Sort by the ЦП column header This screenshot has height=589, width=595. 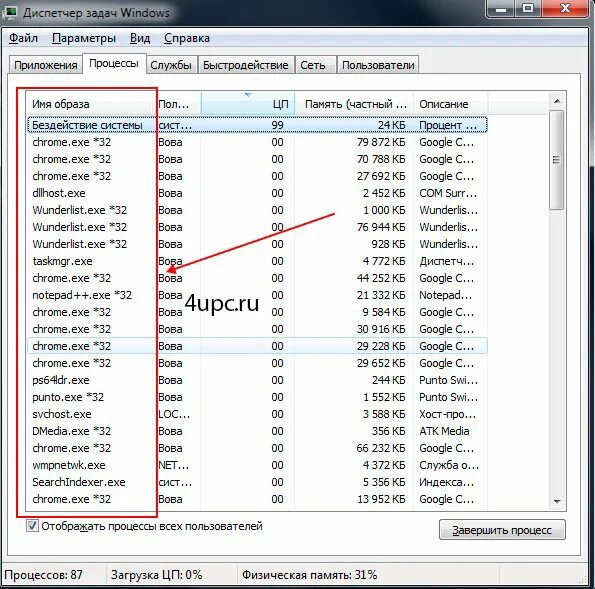[x=248, y=104]
